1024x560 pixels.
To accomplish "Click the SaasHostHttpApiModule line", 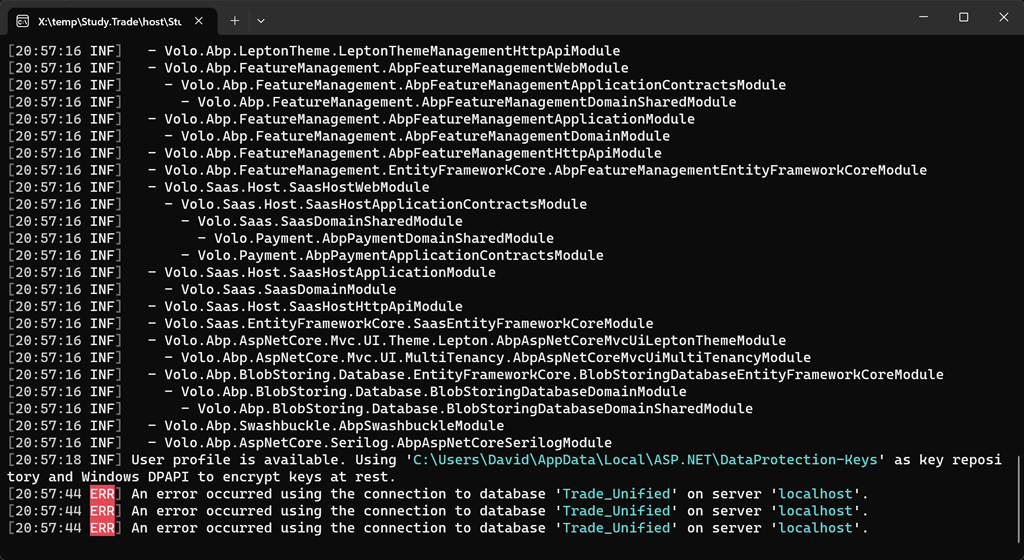I will [235, 306].
